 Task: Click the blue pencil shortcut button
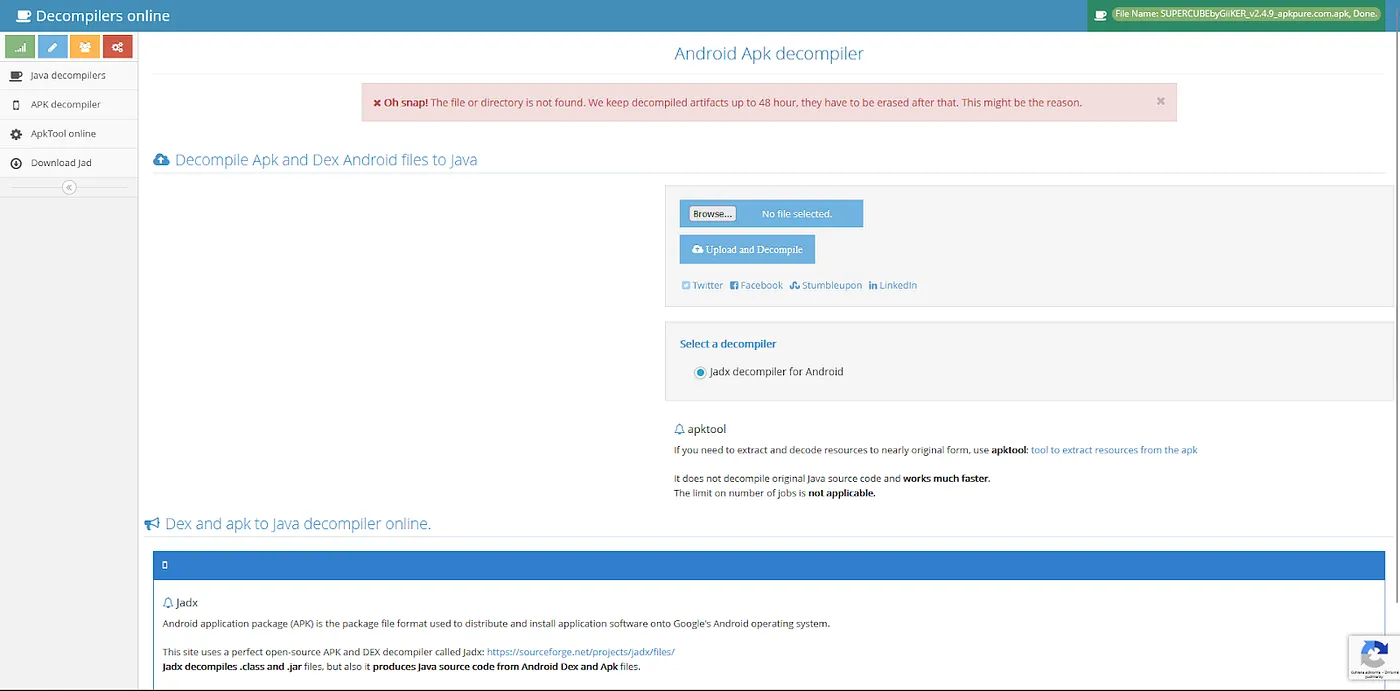53,46
